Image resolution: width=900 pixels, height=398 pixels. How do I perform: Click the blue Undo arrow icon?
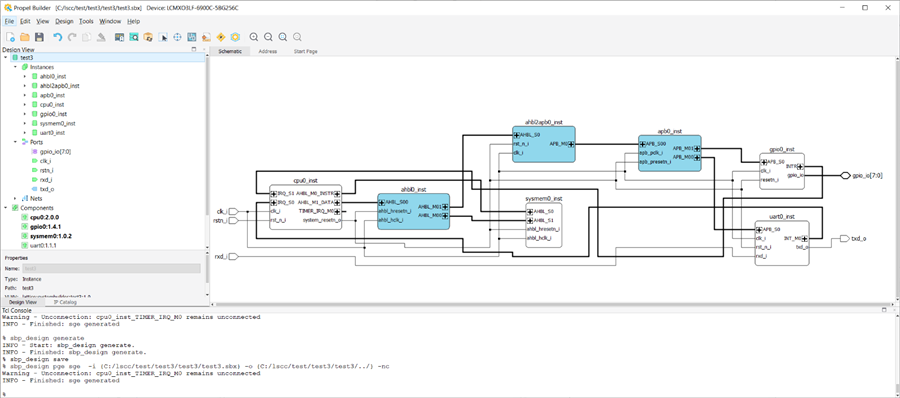(57, 37)
